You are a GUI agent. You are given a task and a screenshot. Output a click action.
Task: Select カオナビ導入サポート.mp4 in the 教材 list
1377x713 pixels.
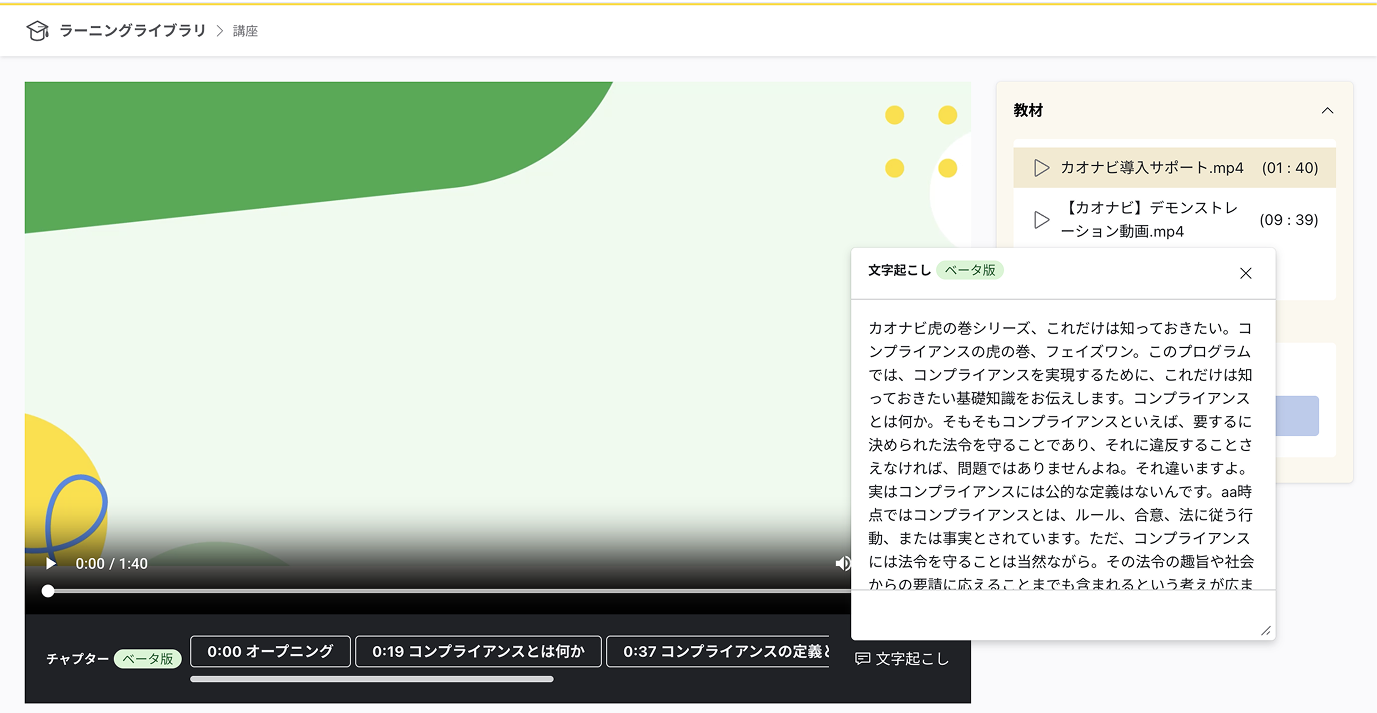1152,167
